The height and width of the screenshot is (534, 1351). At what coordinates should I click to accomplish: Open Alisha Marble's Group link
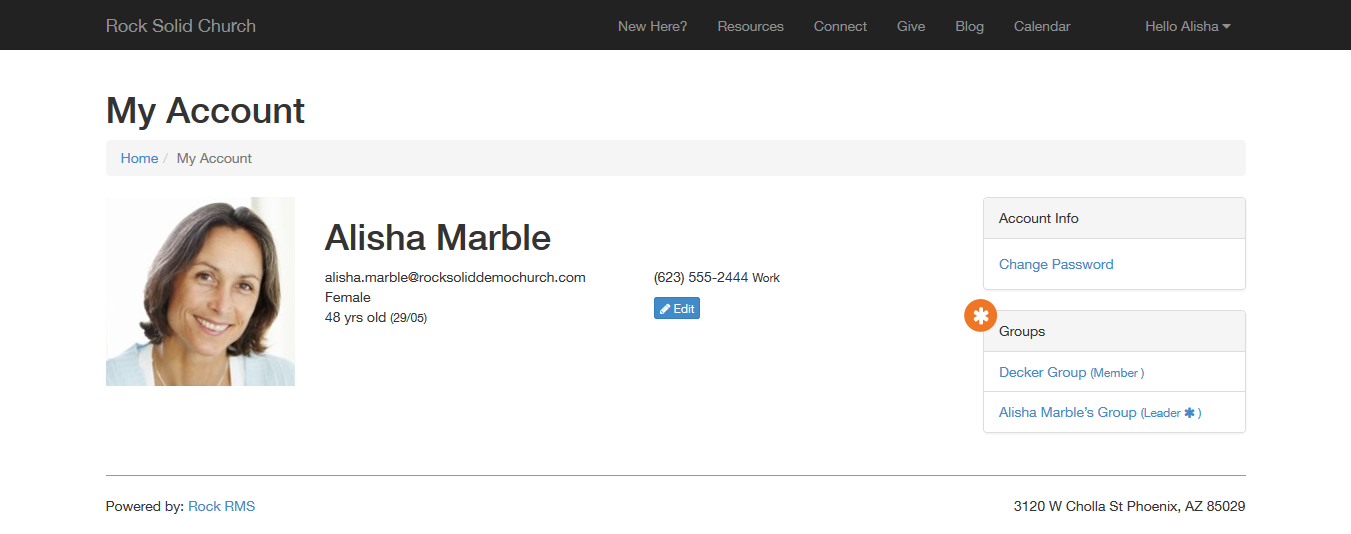[1067, 412]
